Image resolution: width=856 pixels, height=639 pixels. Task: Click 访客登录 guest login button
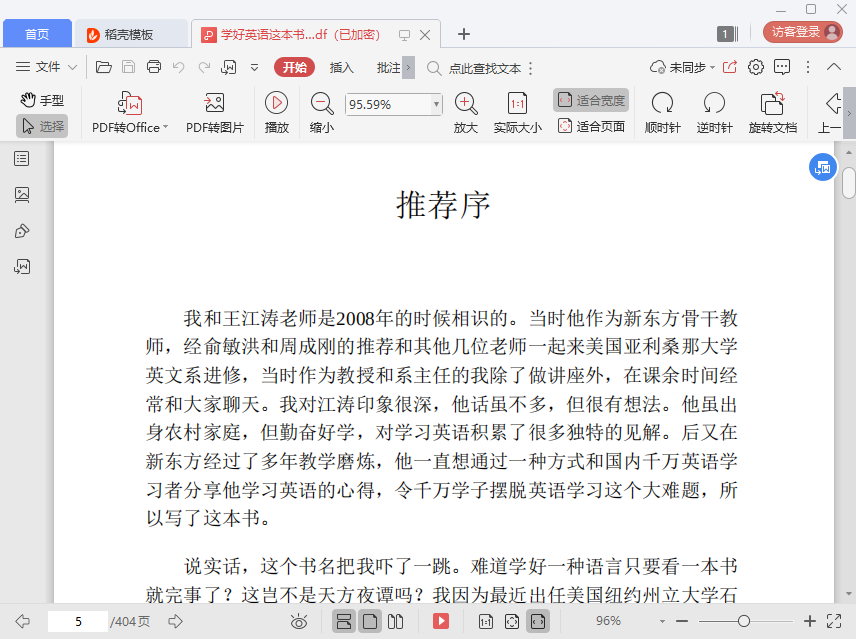(x=802, y=32)
